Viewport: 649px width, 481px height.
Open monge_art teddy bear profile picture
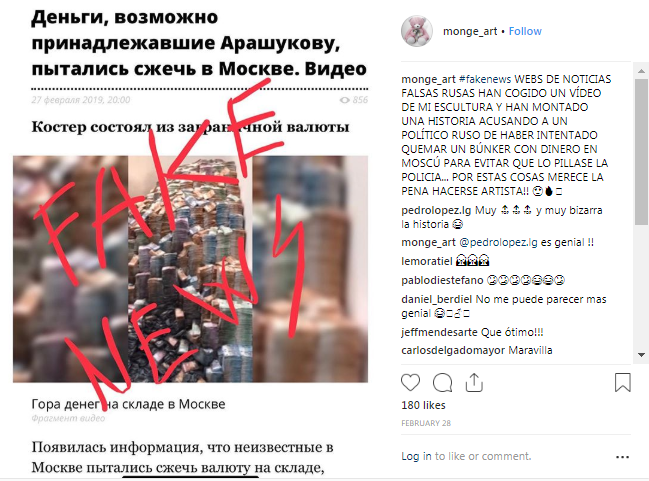417,31
